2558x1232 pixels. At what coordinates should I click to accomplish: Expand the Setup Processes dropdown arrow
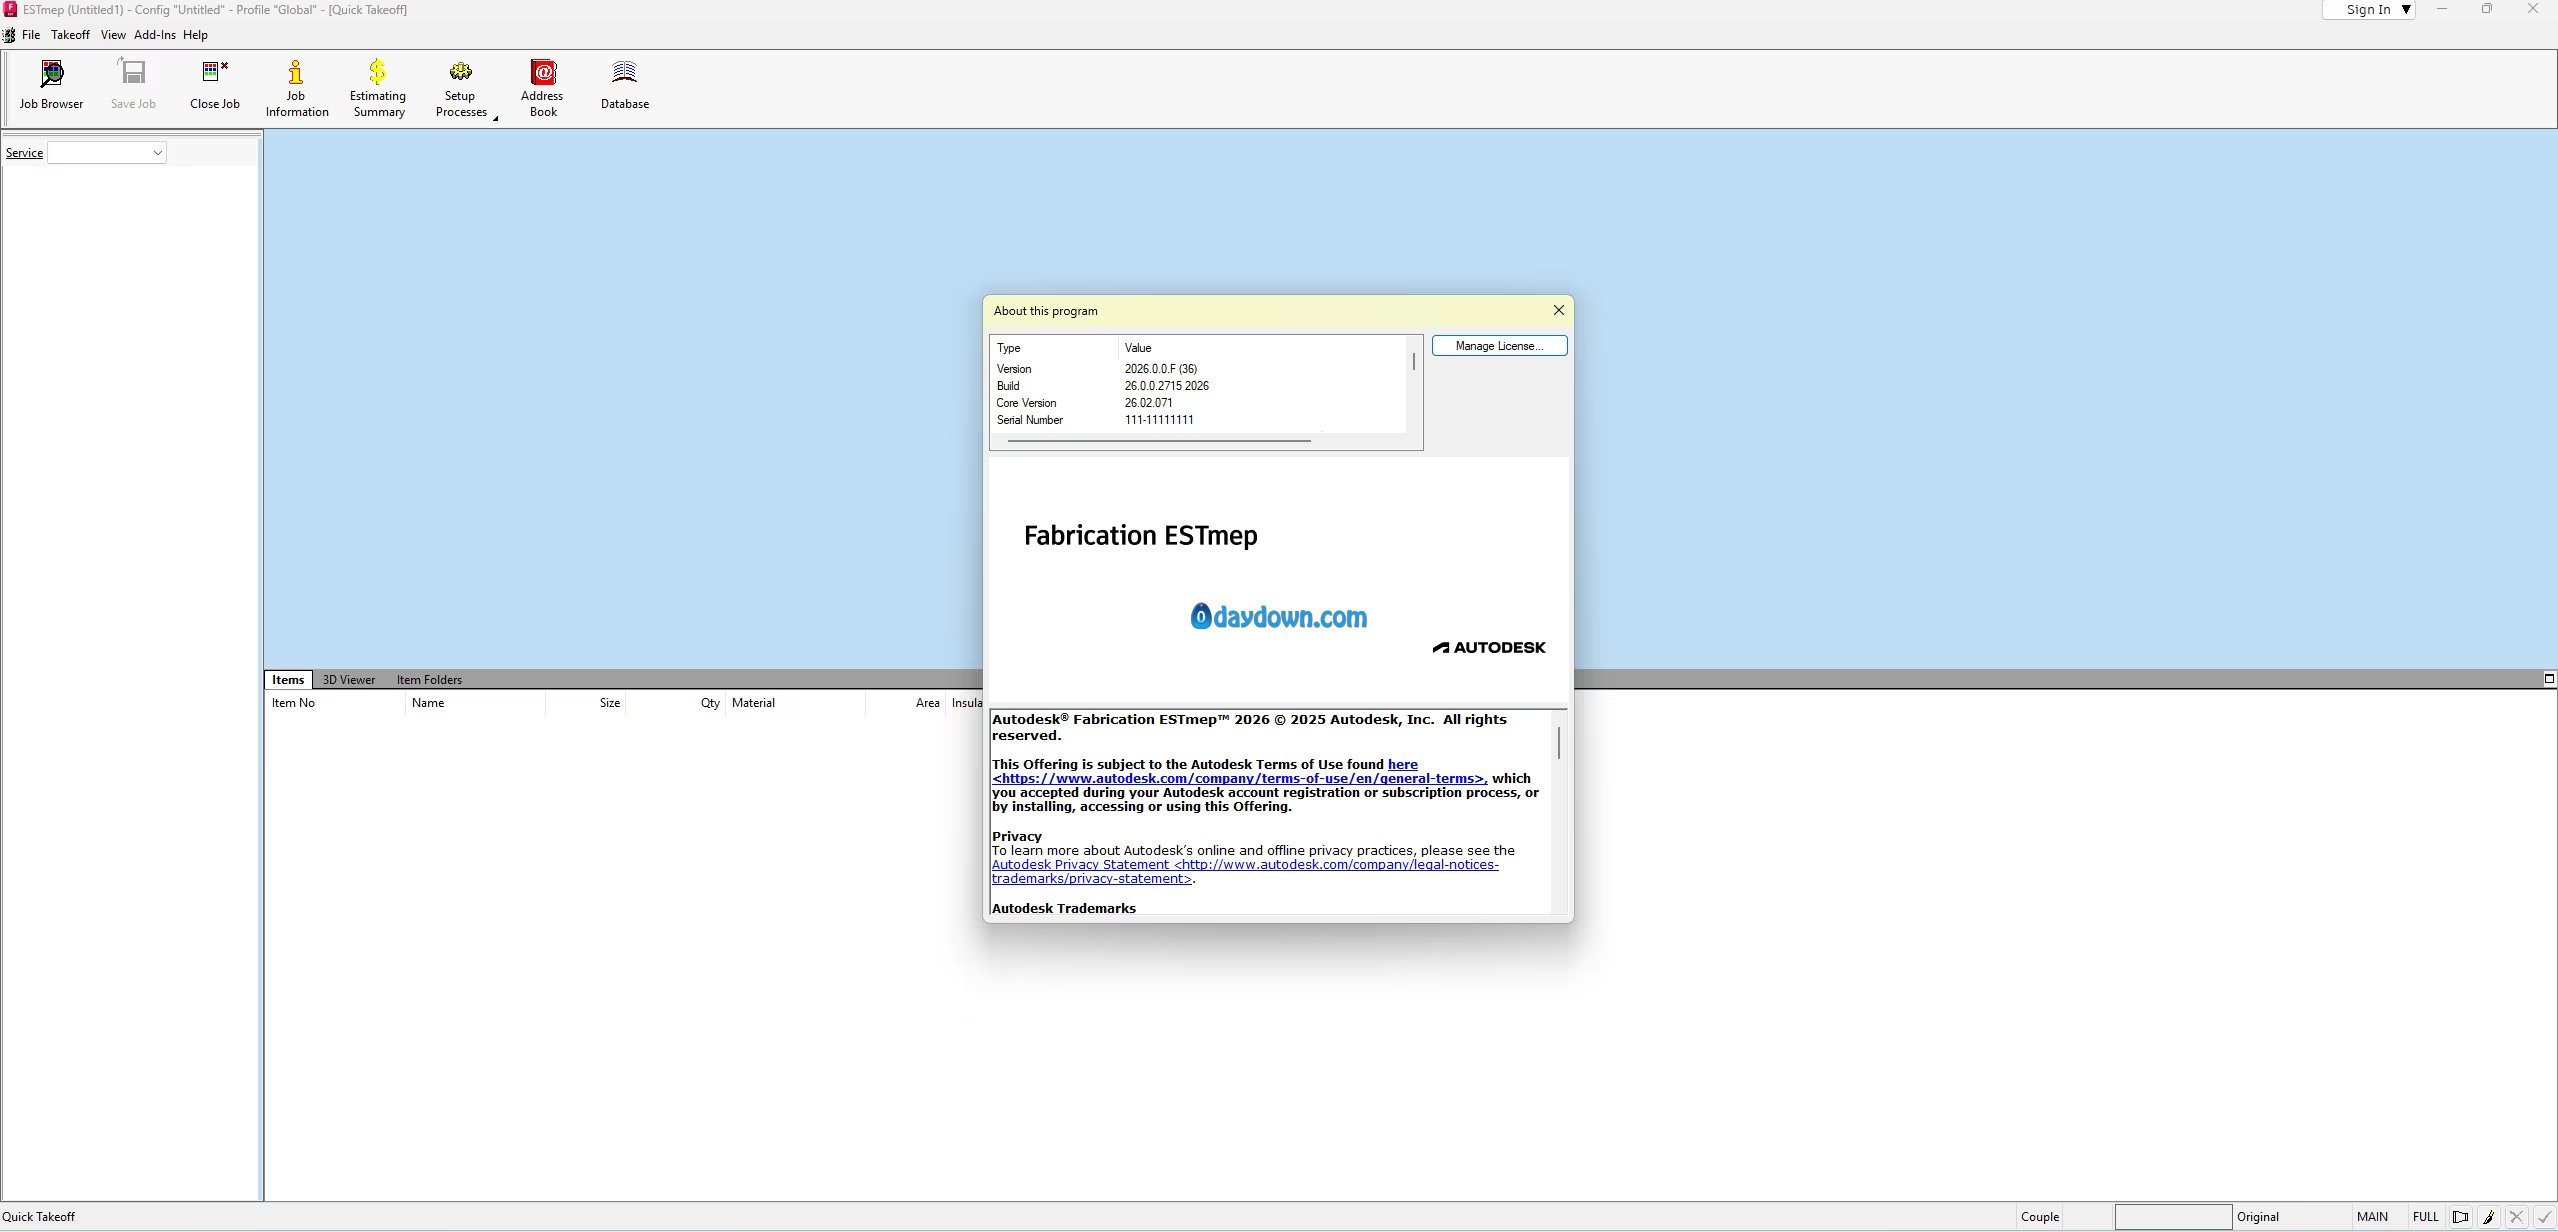click(x=495, y=118)
